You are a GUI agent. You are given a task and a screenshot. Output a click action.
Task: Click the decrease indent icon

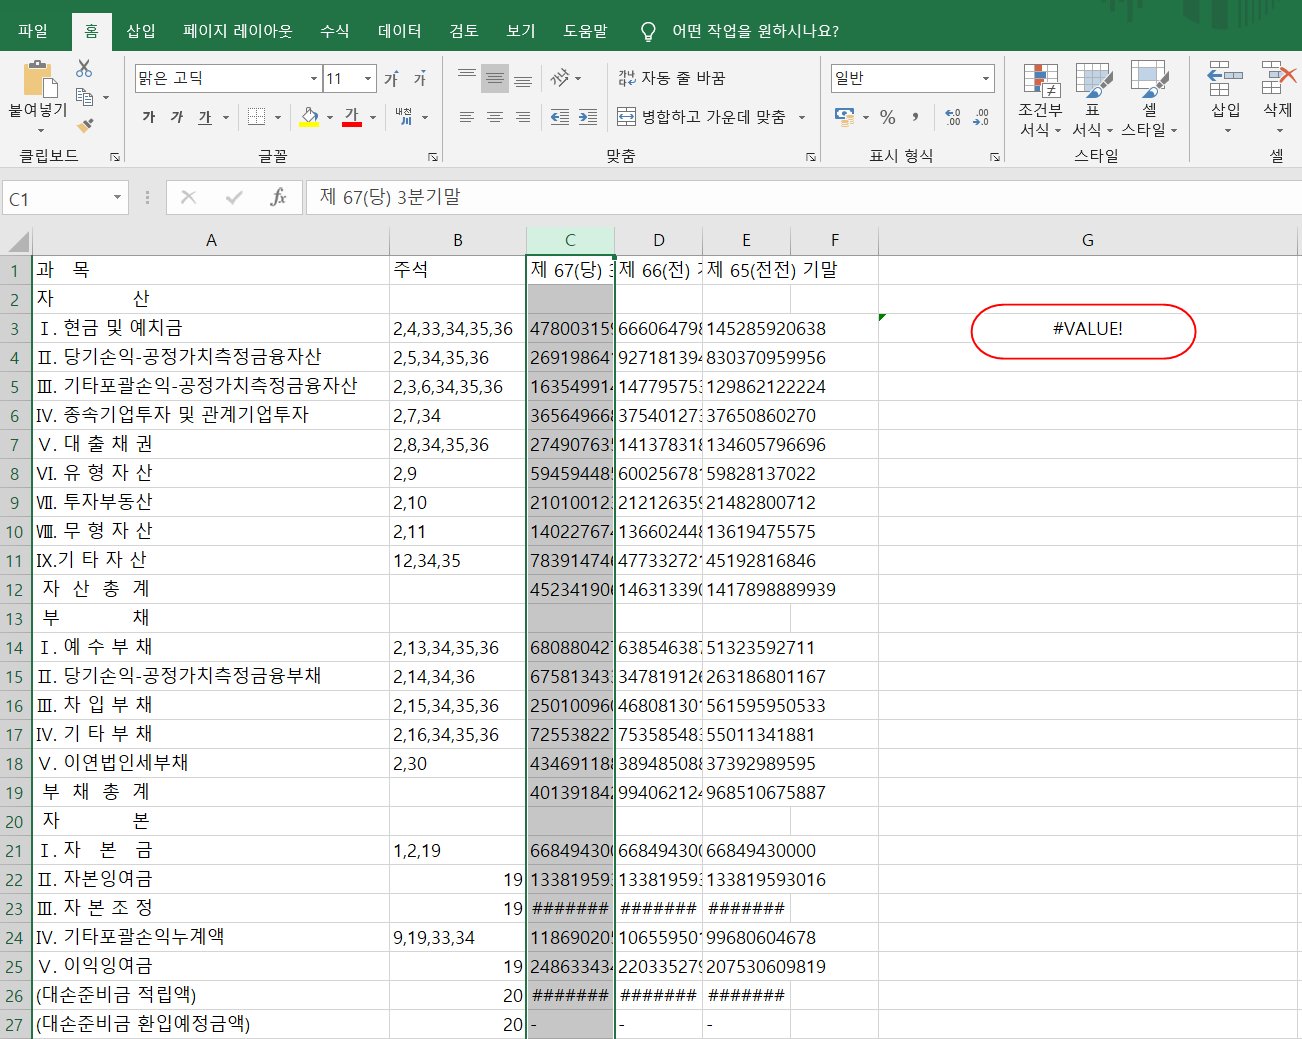pyautogui.click(x=560, y=117)
